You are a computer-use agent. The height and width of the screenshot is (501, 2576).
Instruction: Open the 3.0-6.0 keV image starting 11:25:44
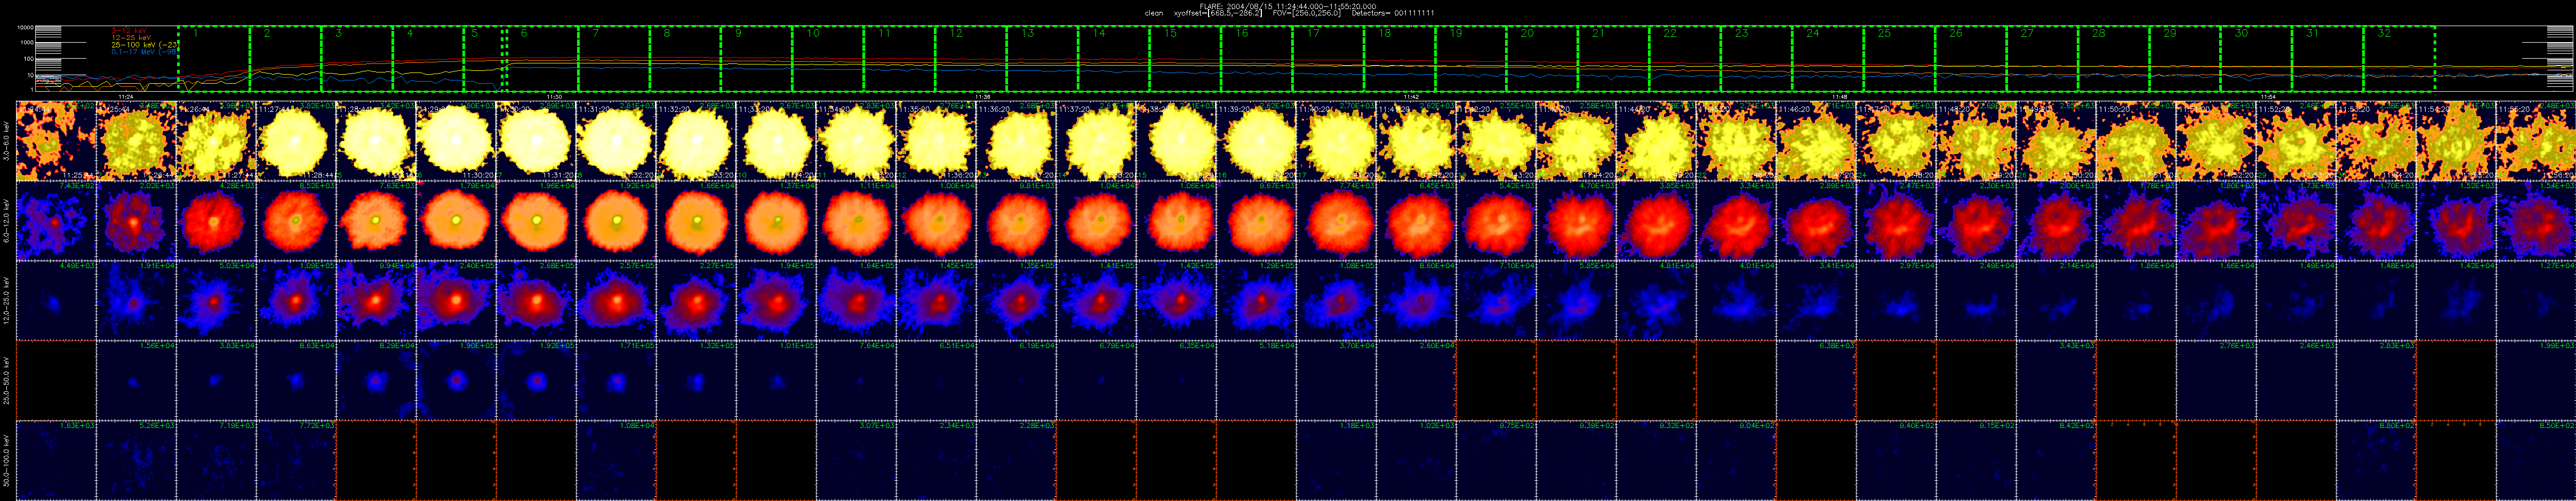(x=137, y=141)
